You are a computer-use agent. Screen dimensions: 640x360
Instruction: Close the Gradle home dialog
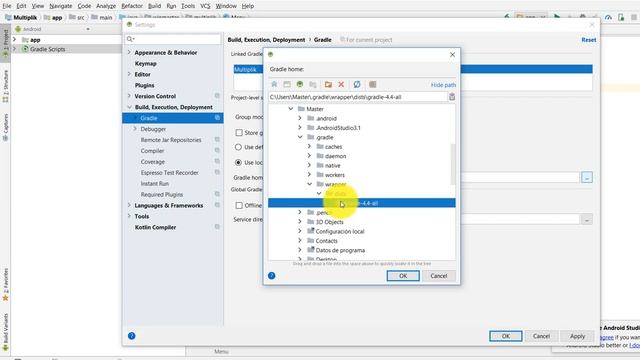452,55
